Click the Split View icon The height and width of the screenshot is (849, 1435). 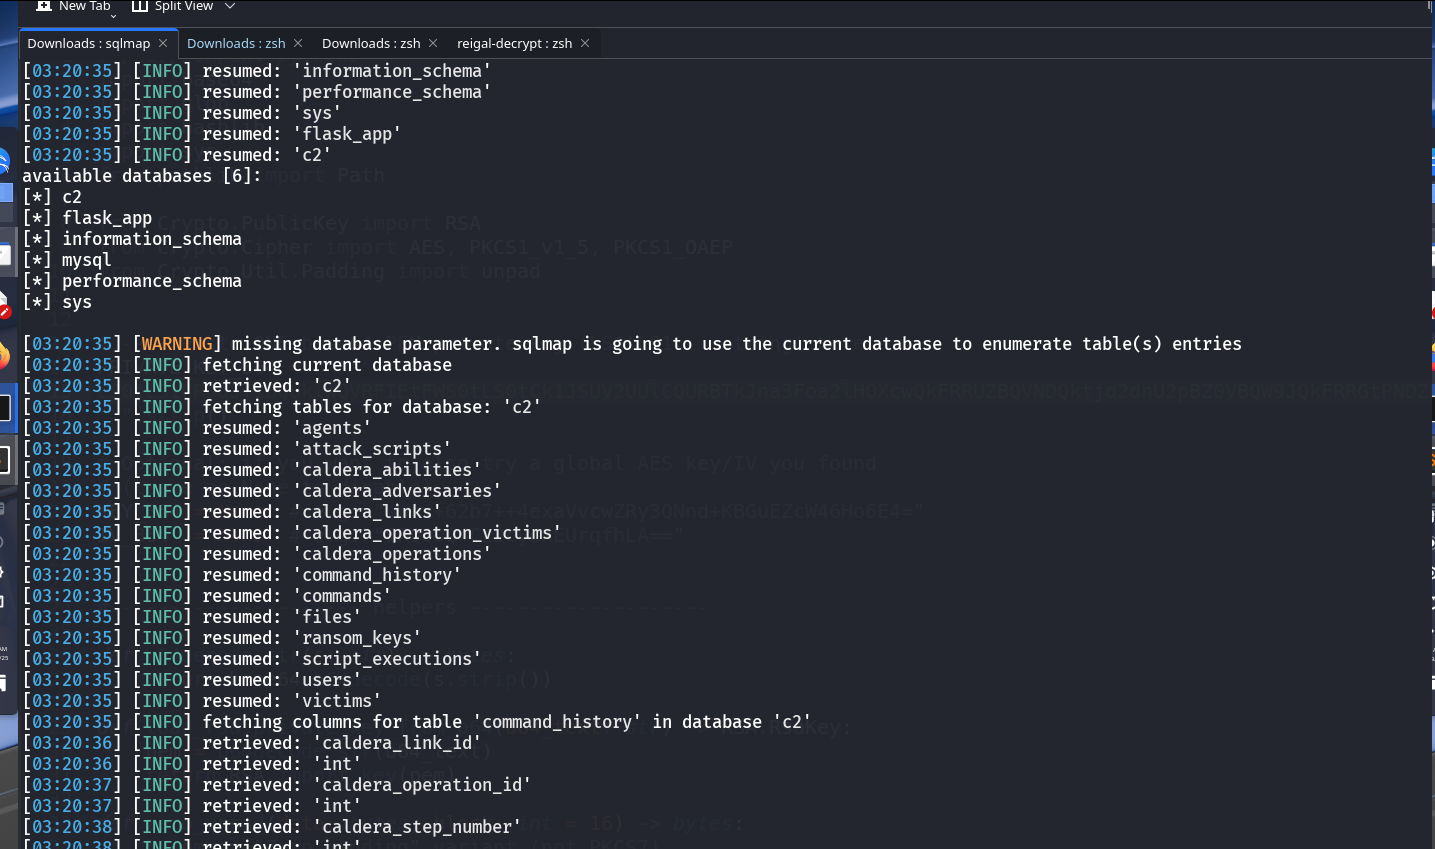(x=140, y=6)
